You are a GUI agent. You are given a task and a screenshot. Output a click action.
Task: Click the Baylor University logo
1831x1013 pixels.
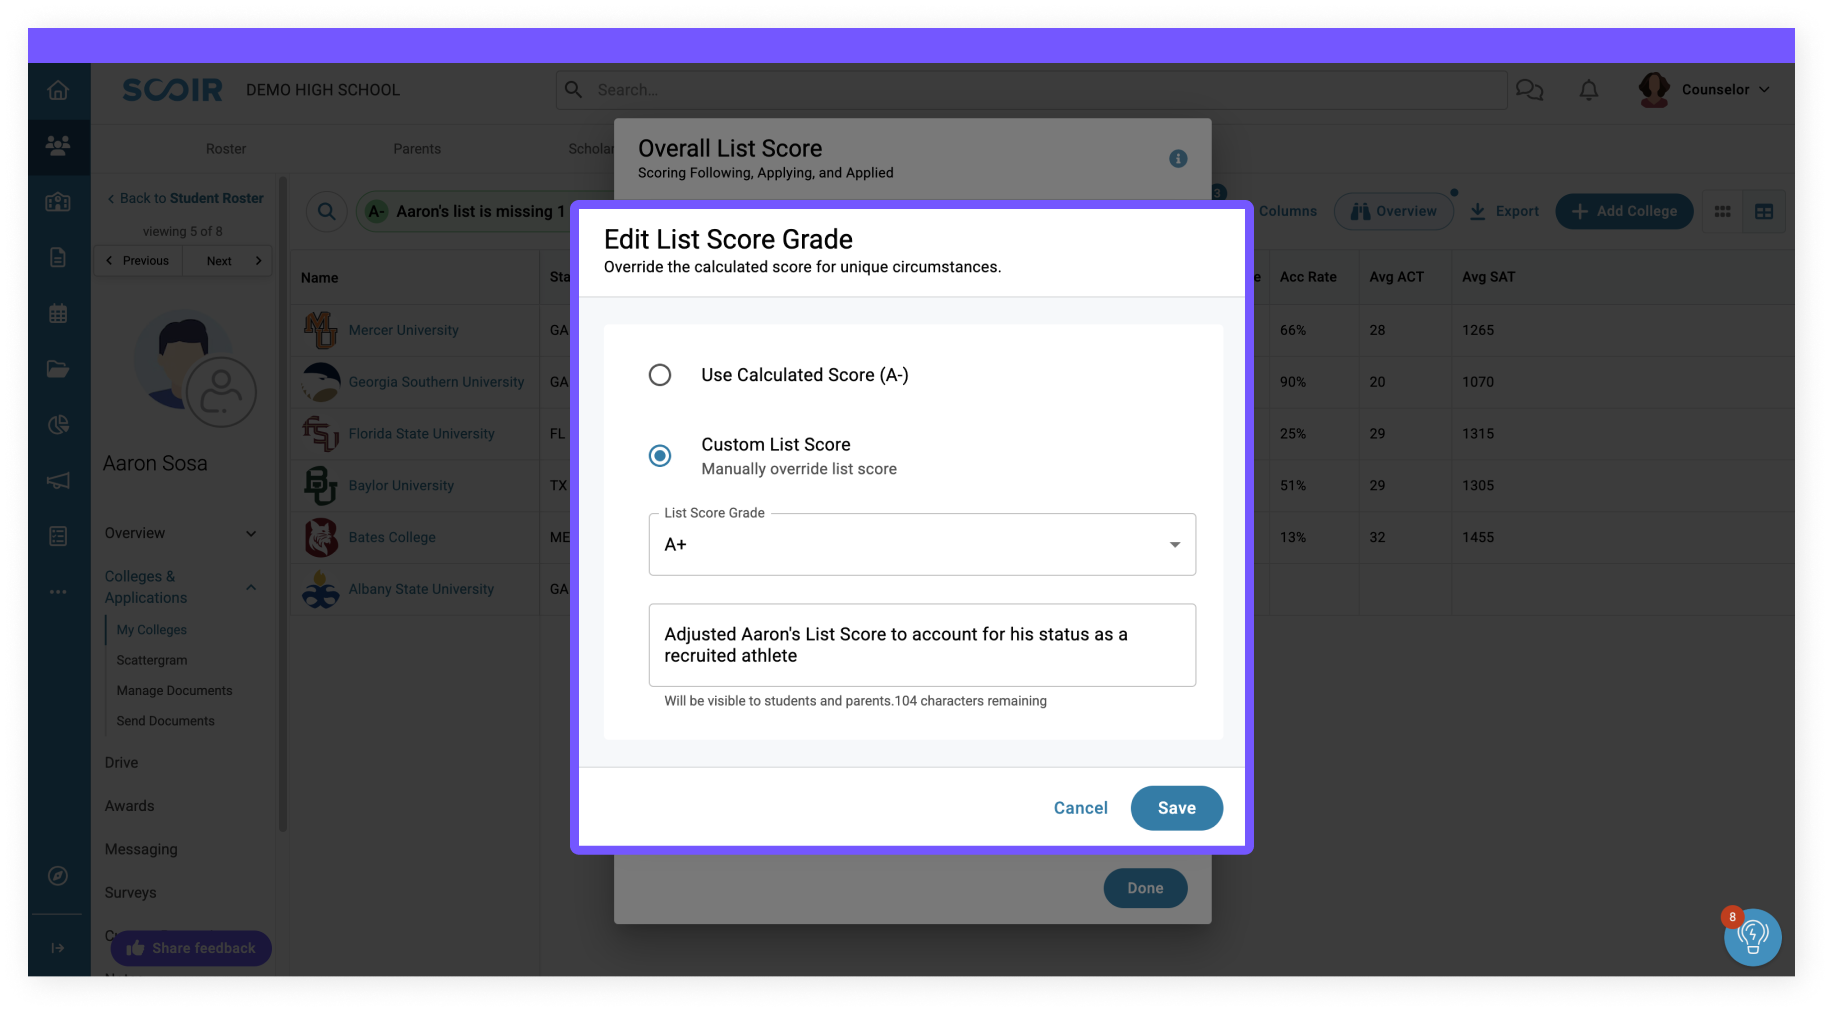pos(320,486)
